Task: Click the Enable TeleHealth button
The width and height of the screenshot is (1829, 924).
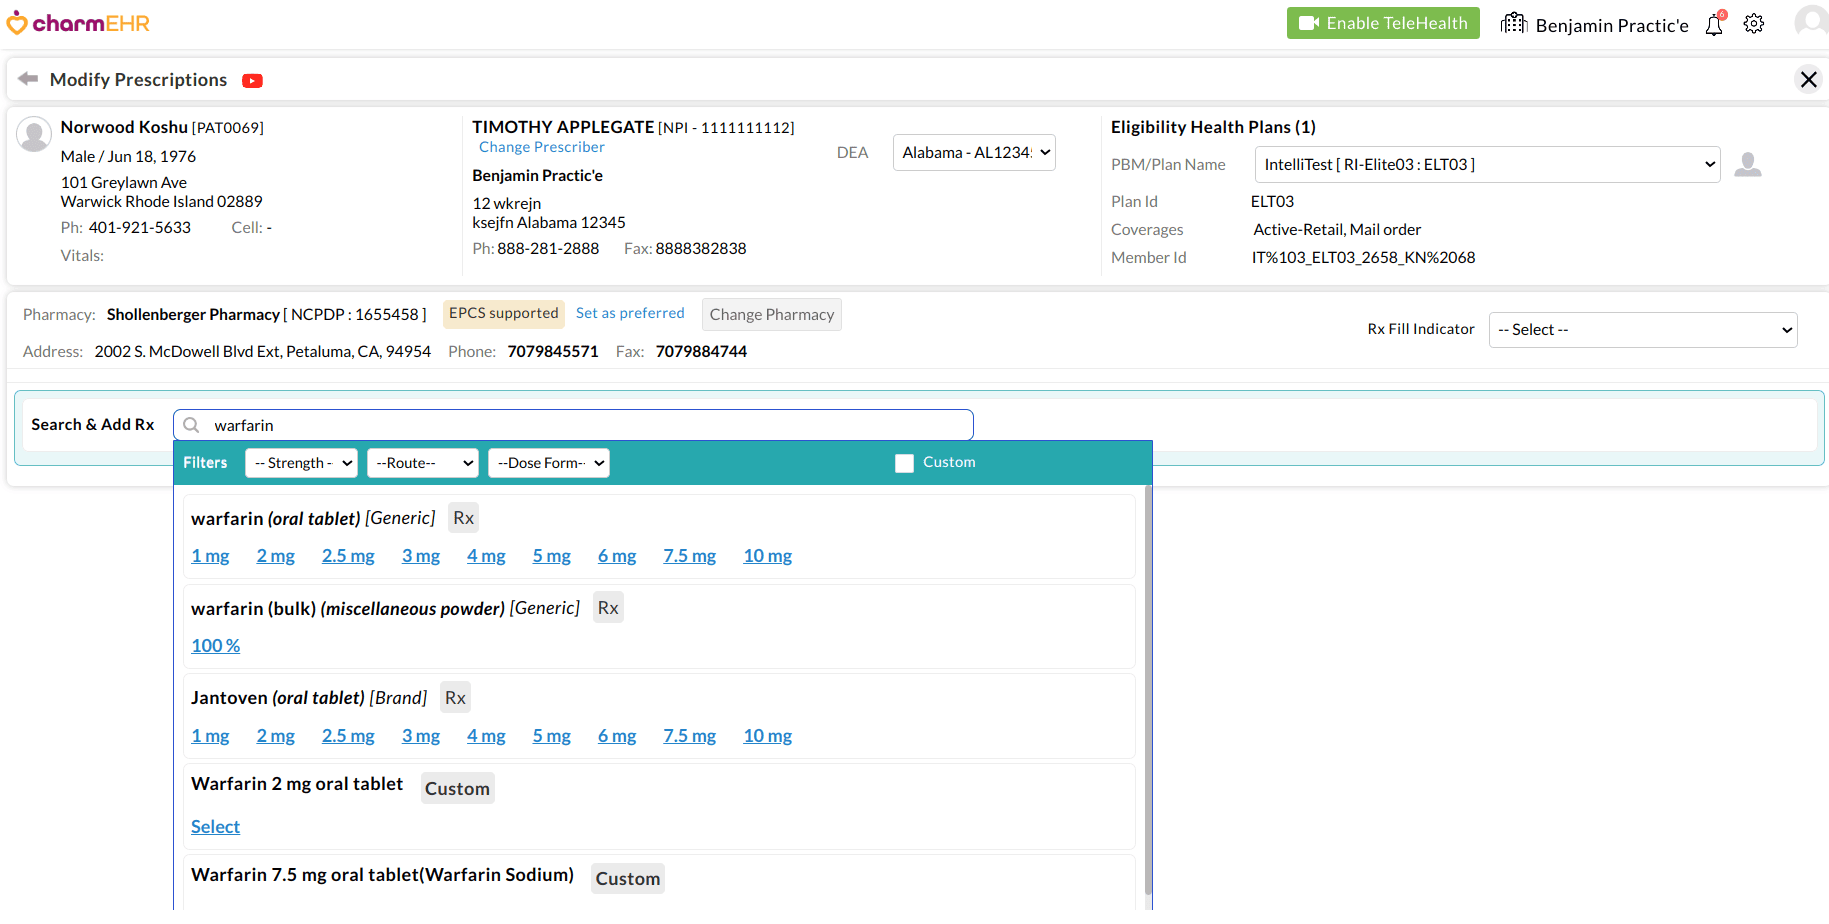Action: [1382, 23]
